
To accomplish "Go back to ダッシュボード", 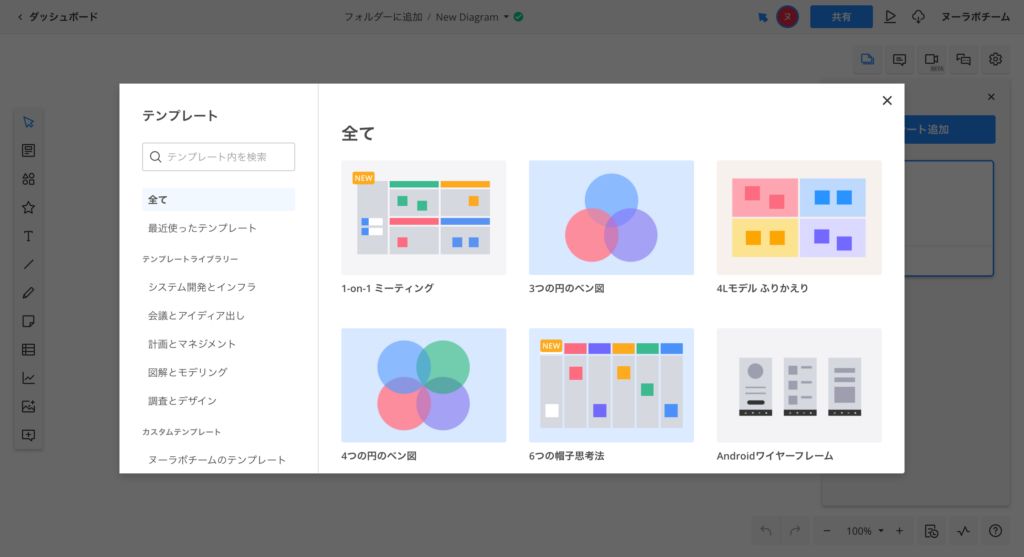I will pyautogui.click(x=57, y=17).
